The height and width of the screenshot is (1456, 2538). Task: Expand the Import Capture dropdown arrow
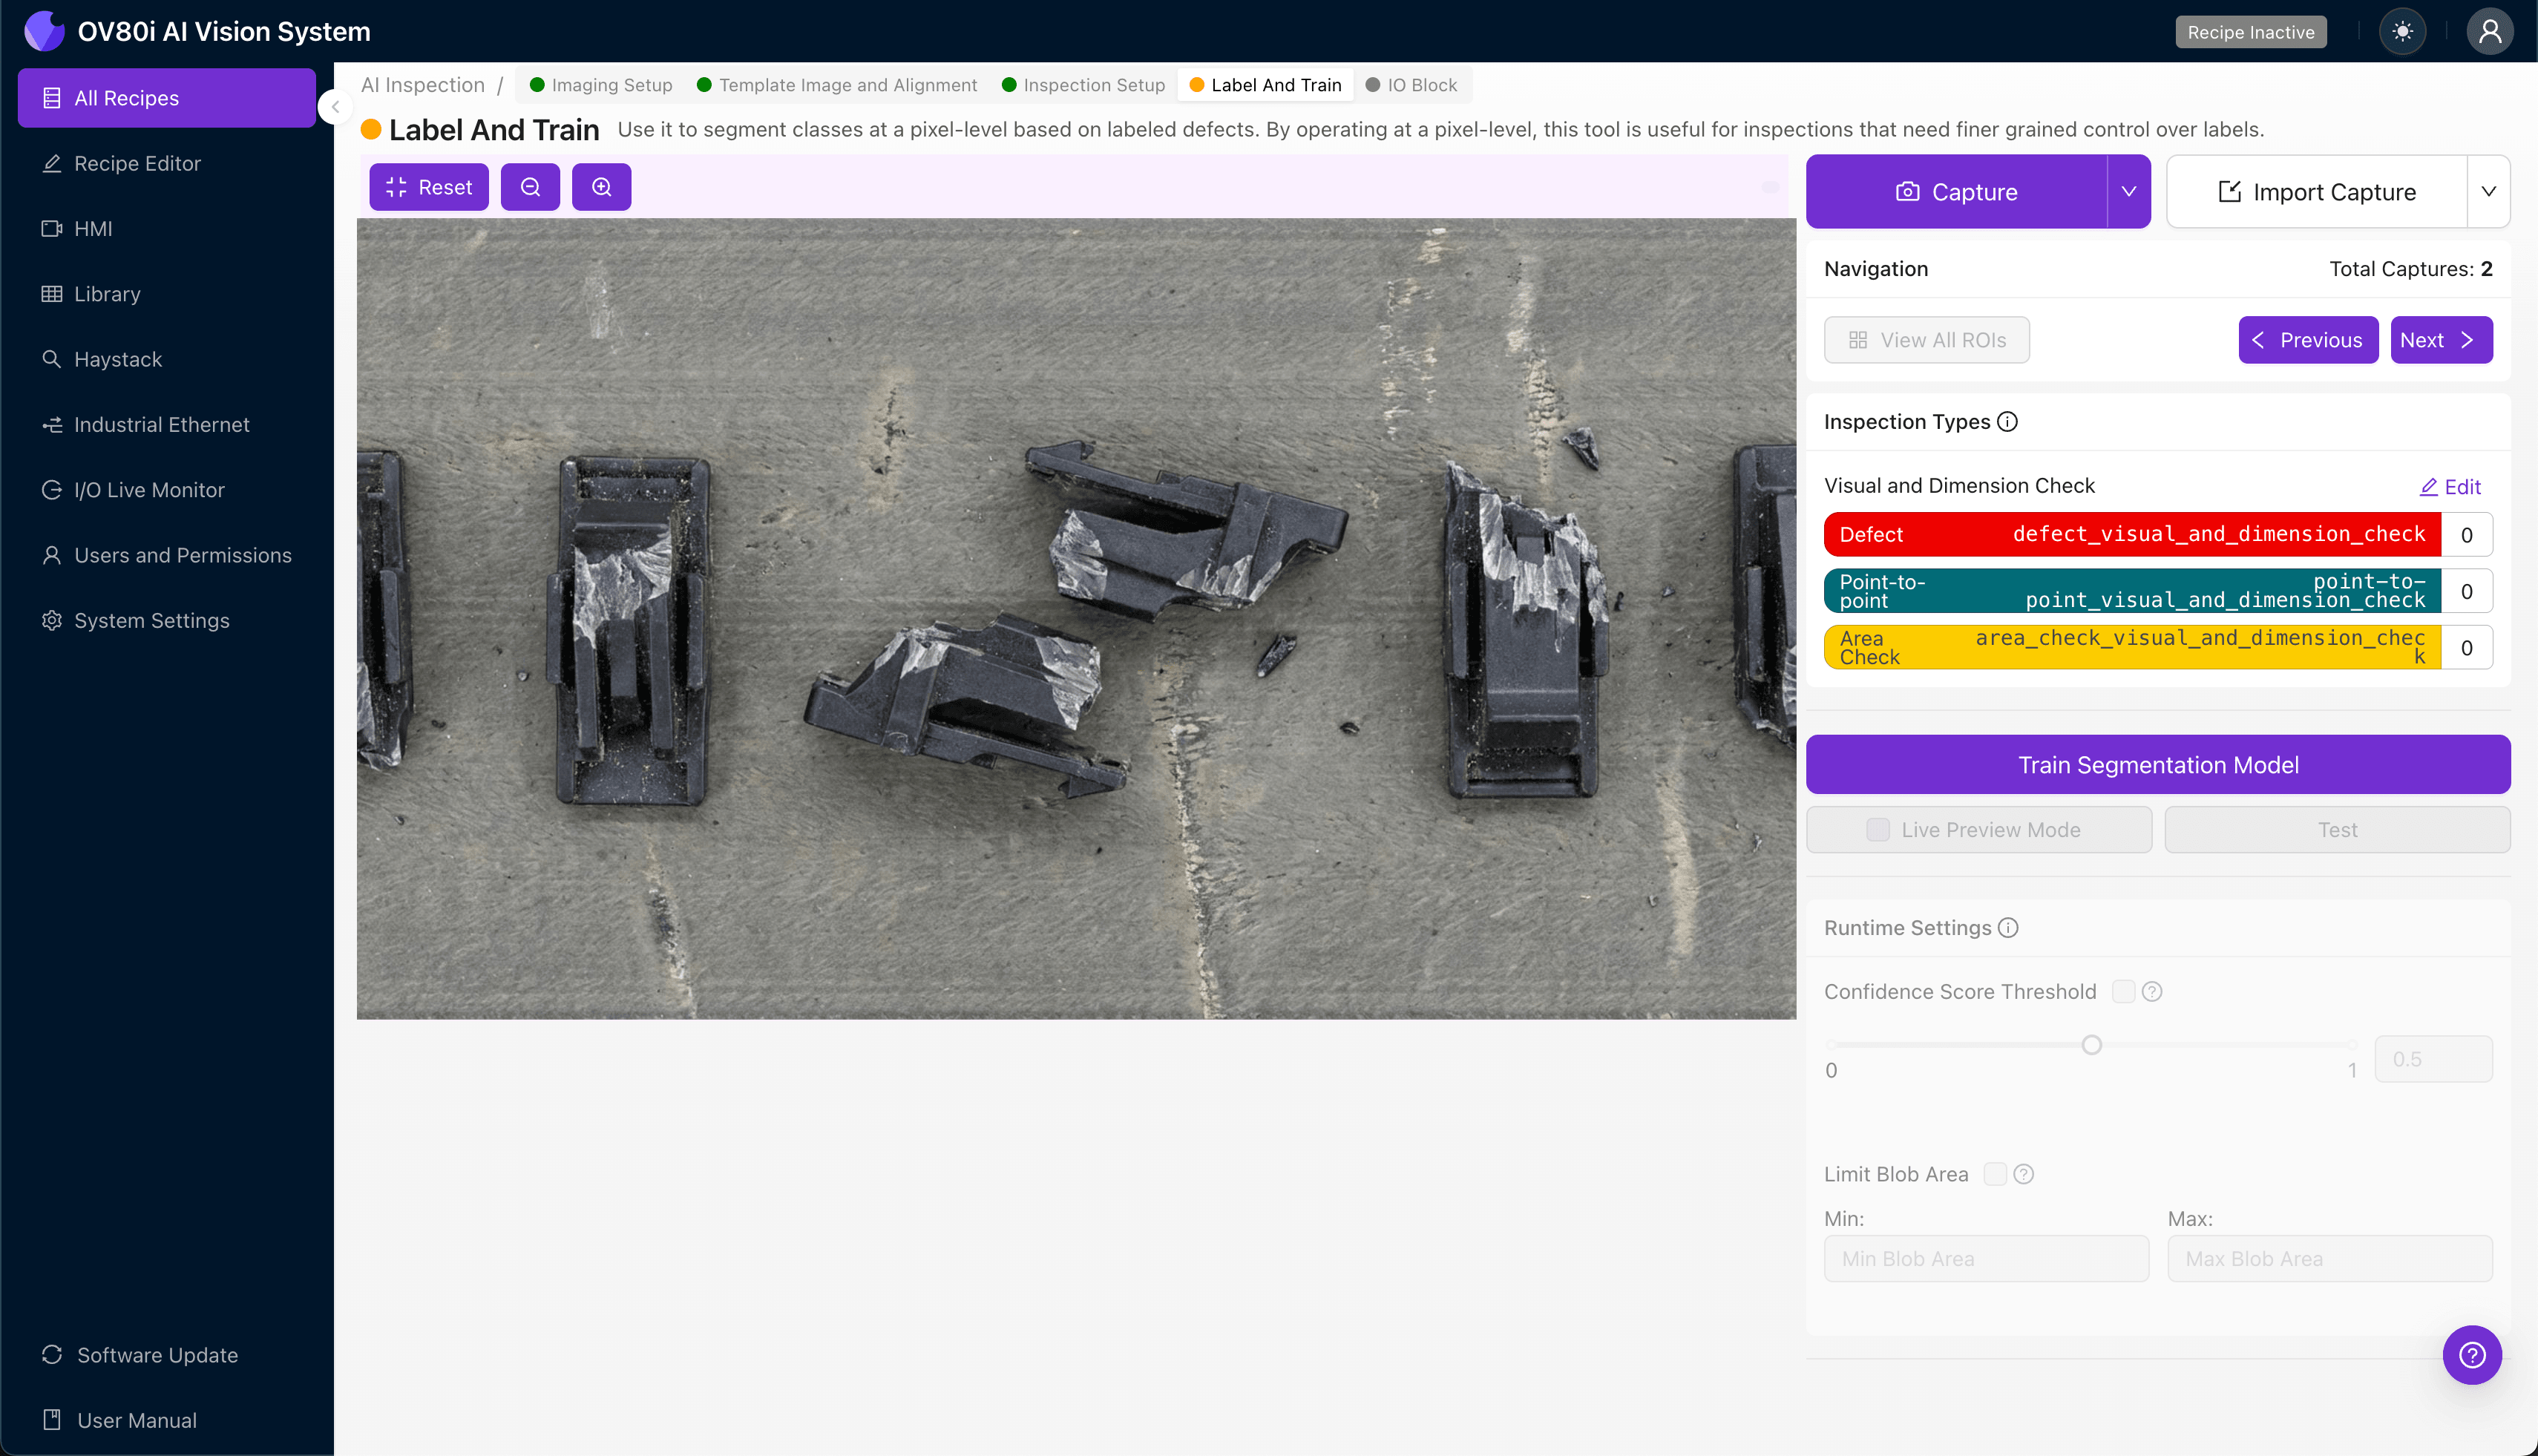[2489, 192]
